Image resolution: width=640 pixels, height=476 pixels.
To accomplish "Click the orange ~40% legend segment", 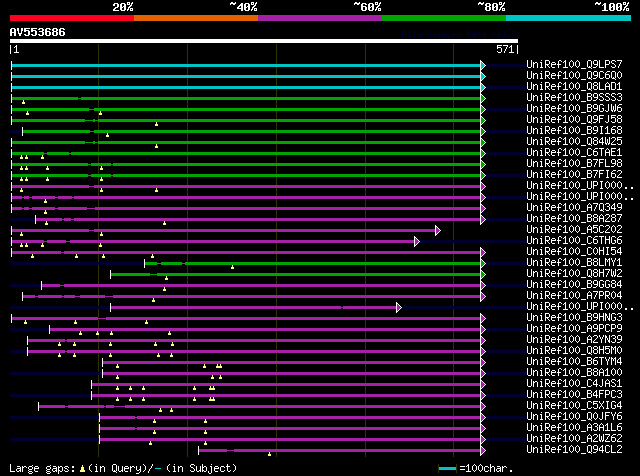I will pyautogui.click(x=196, y=18).
